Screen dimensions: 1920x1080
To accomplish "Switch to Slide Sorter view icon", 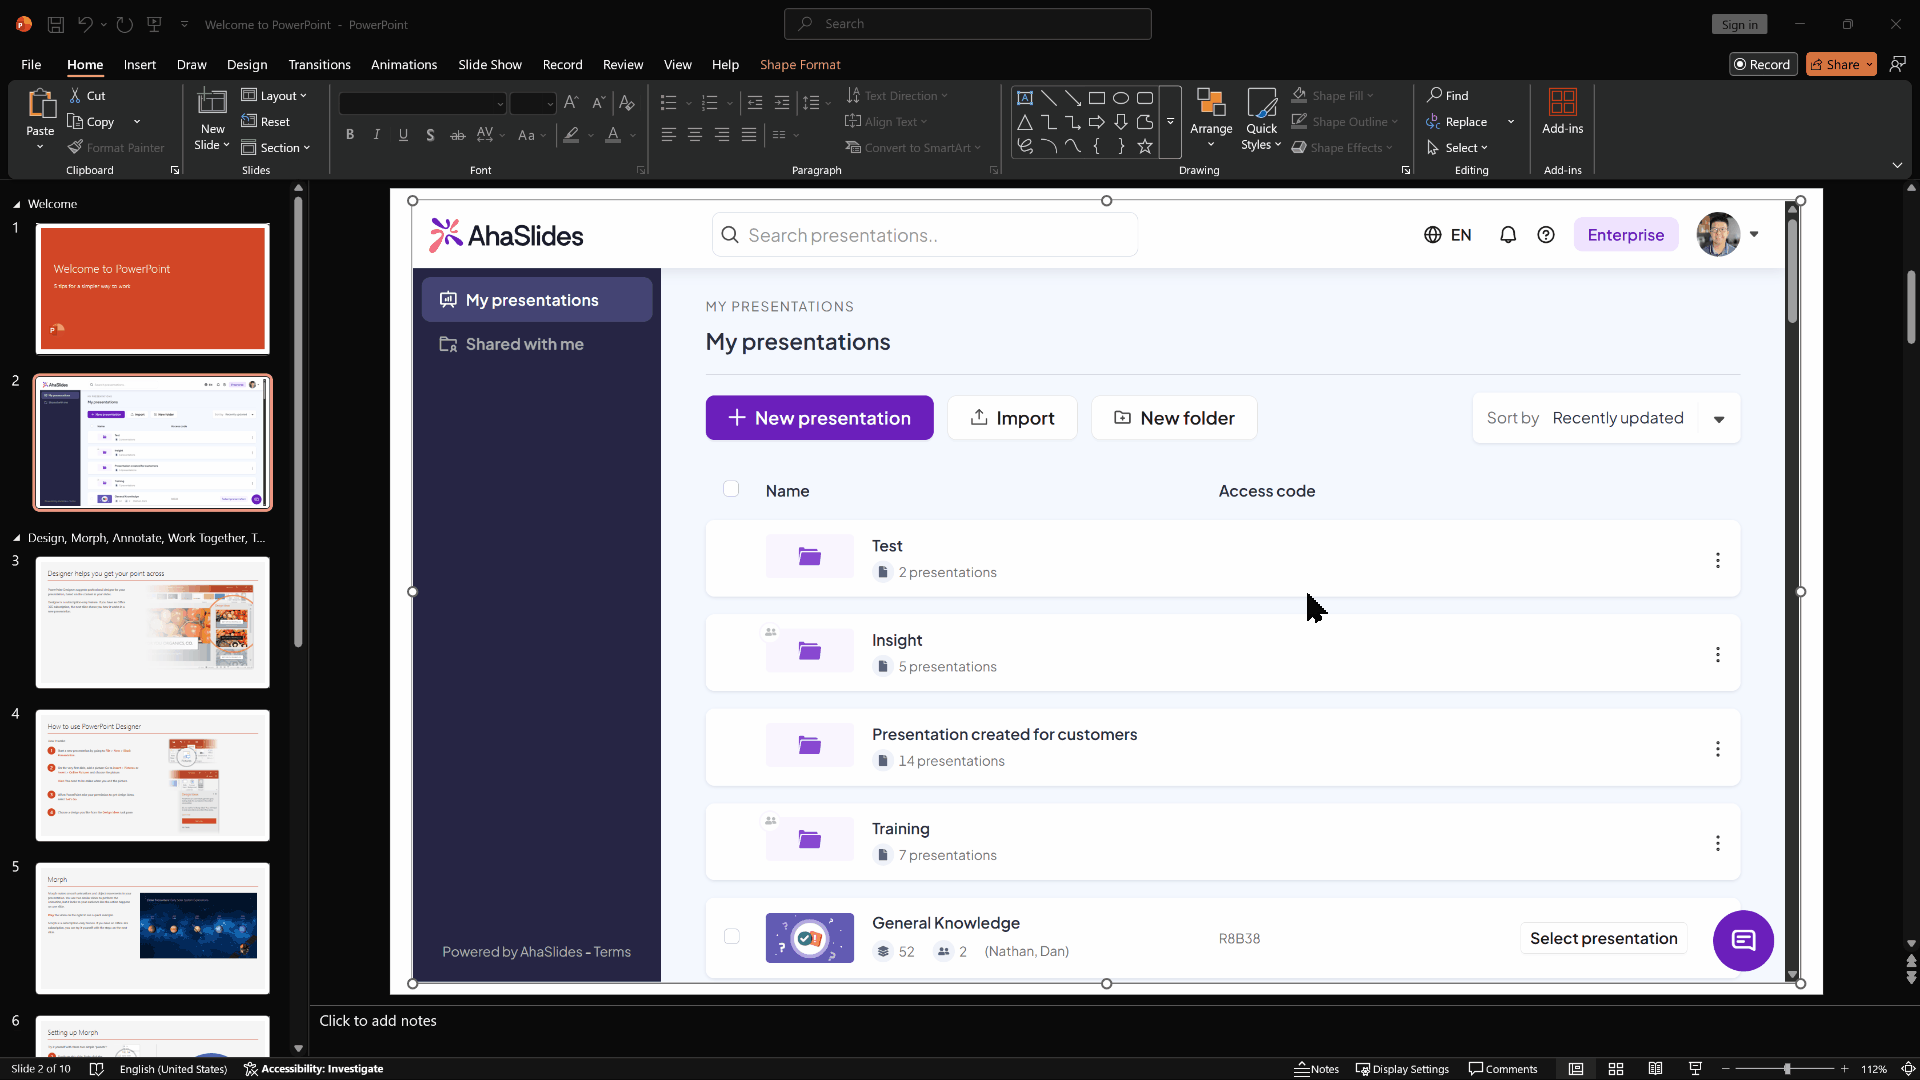I will tap(1615, 1069).
